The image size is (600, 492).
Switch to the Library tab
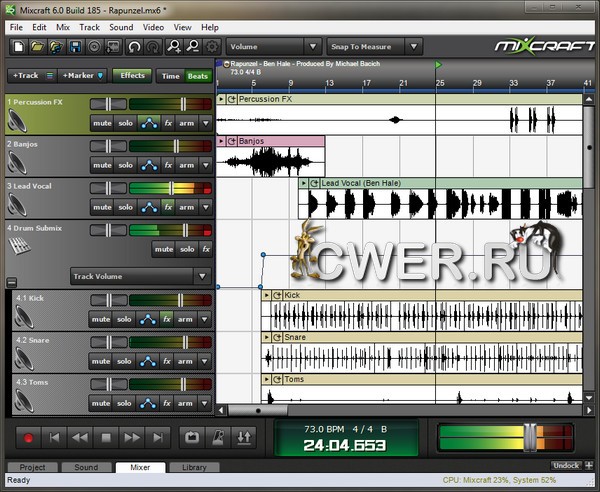(x=194, y=467)
